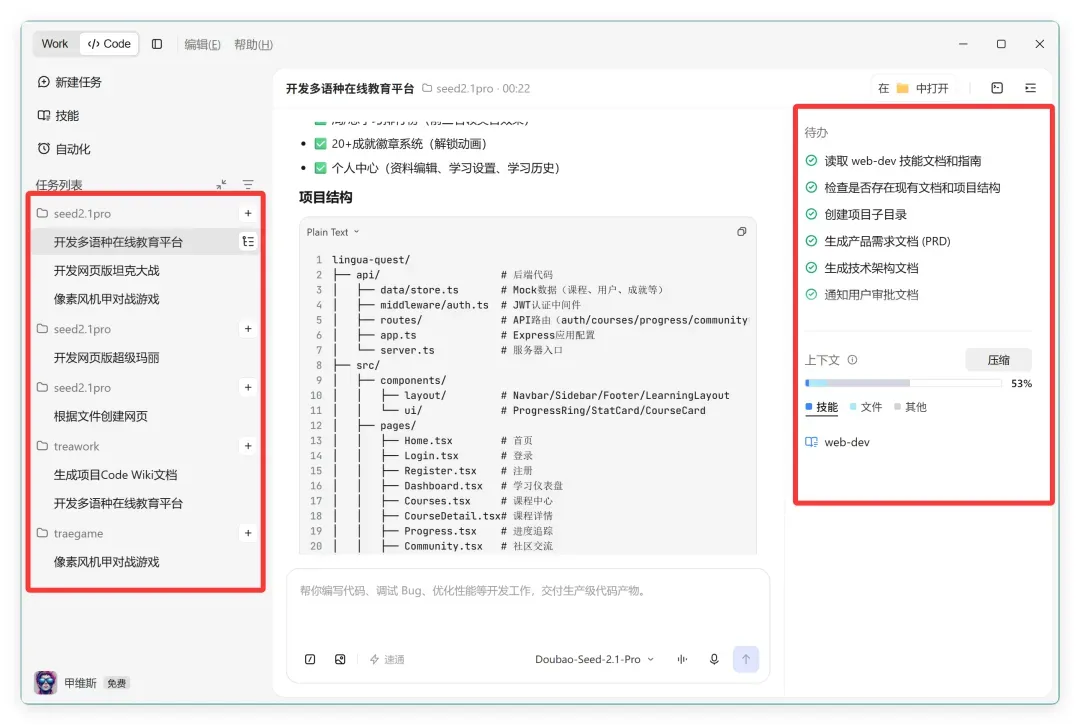Create a new task via 新建任务
The height and width of the screenshot is (725, 1080).
(x=70, y=82)
